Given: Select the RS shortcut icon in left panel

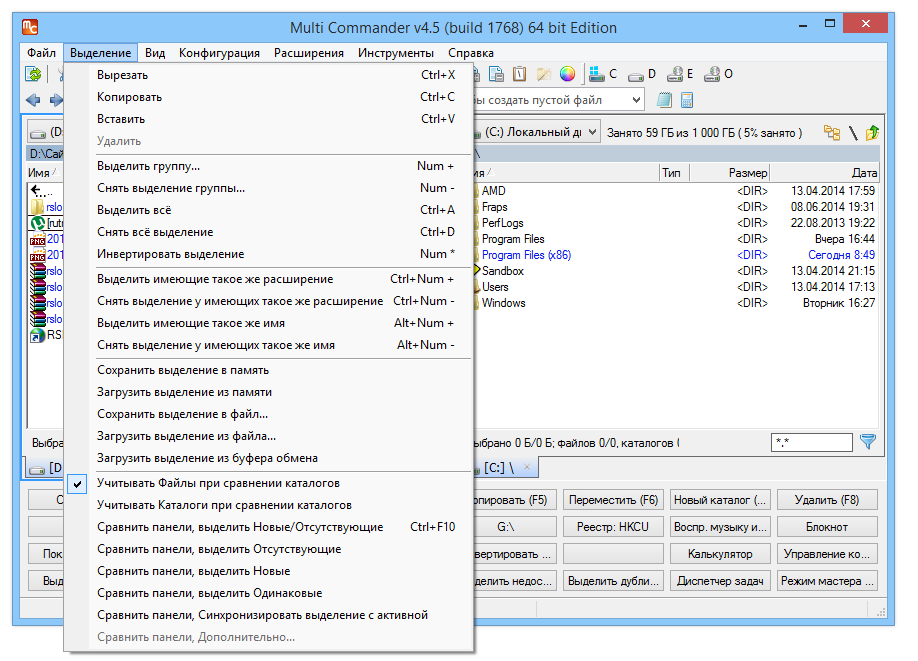Looking at the screenshot, I should pos(37,335).
